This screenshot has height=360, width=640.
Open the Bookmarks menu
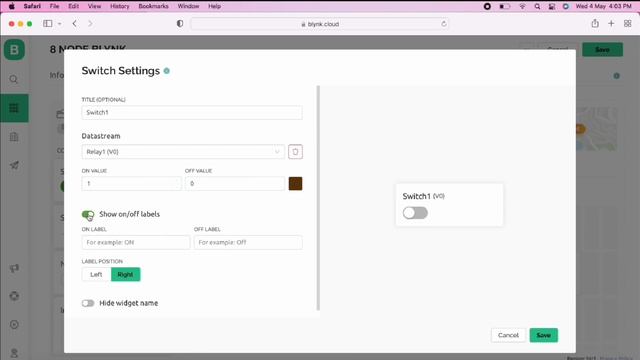[x=153, y=6]
